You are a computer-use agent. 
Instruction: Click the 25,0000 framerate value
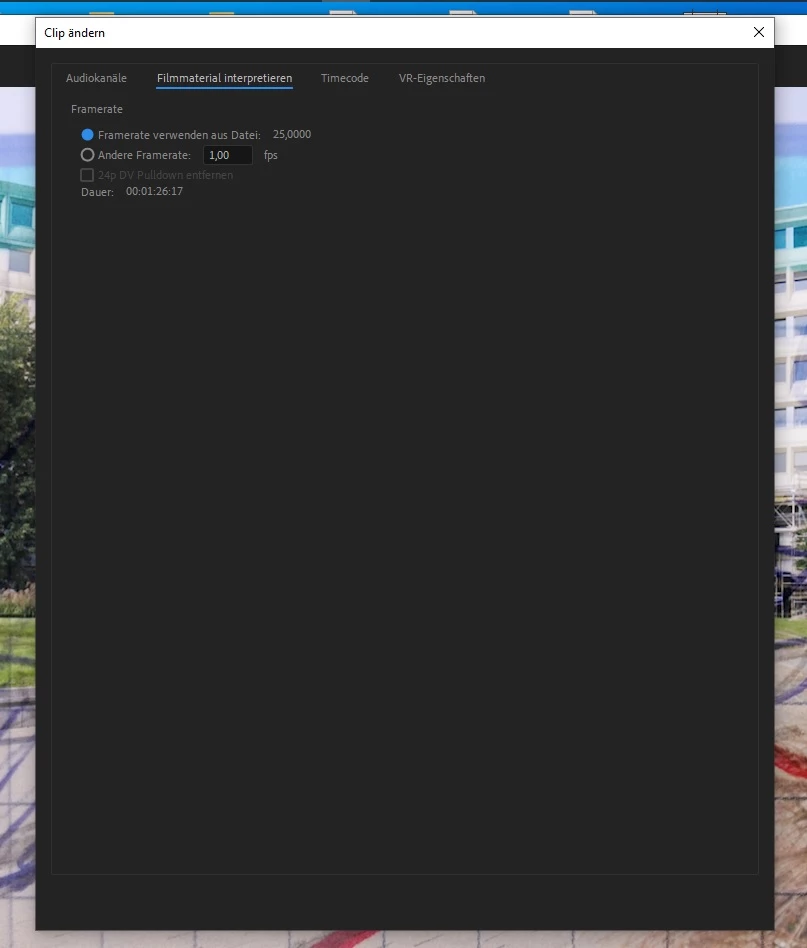(292, 134)
